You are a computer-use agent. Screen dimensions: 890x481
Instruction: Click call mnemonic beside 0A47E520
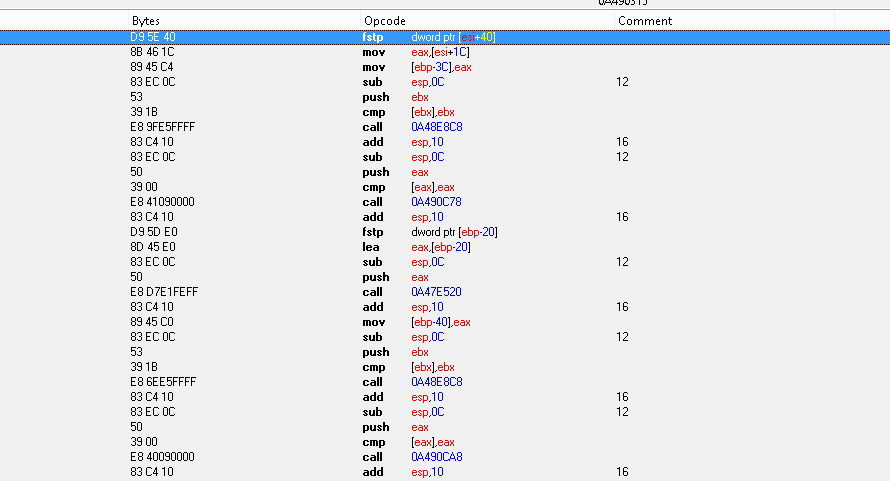point(372,292)
